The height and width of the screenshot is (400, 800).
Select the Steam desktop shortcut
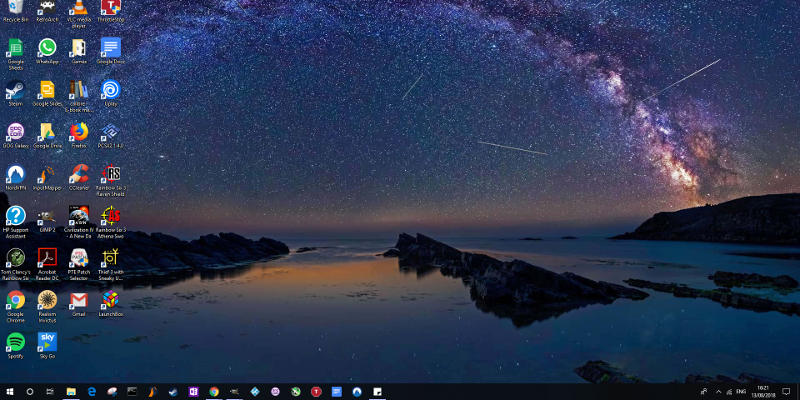tap(15, 93)
